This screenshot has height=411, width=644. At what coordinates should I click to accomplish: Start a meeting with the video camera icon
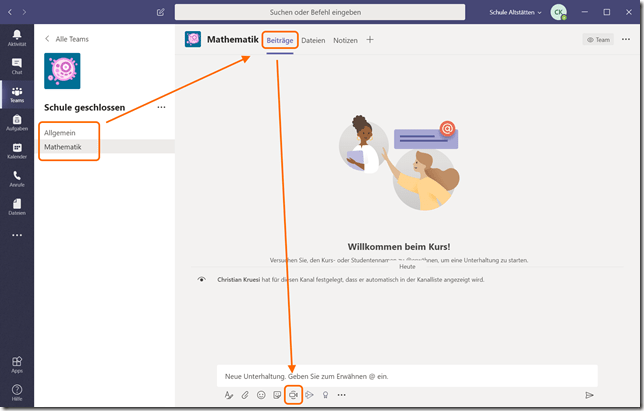(294, 395)
